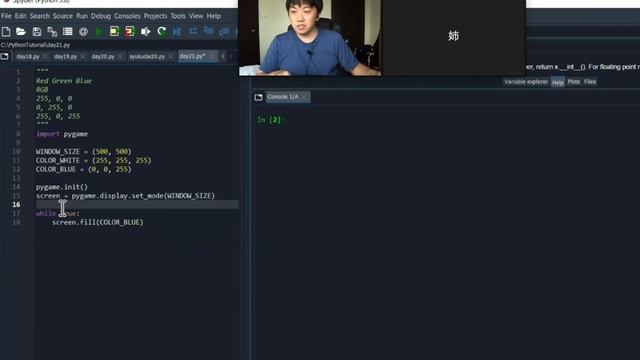Click the COLOR_WHITE = (255, 255, 255) line

tap(93, 160)
